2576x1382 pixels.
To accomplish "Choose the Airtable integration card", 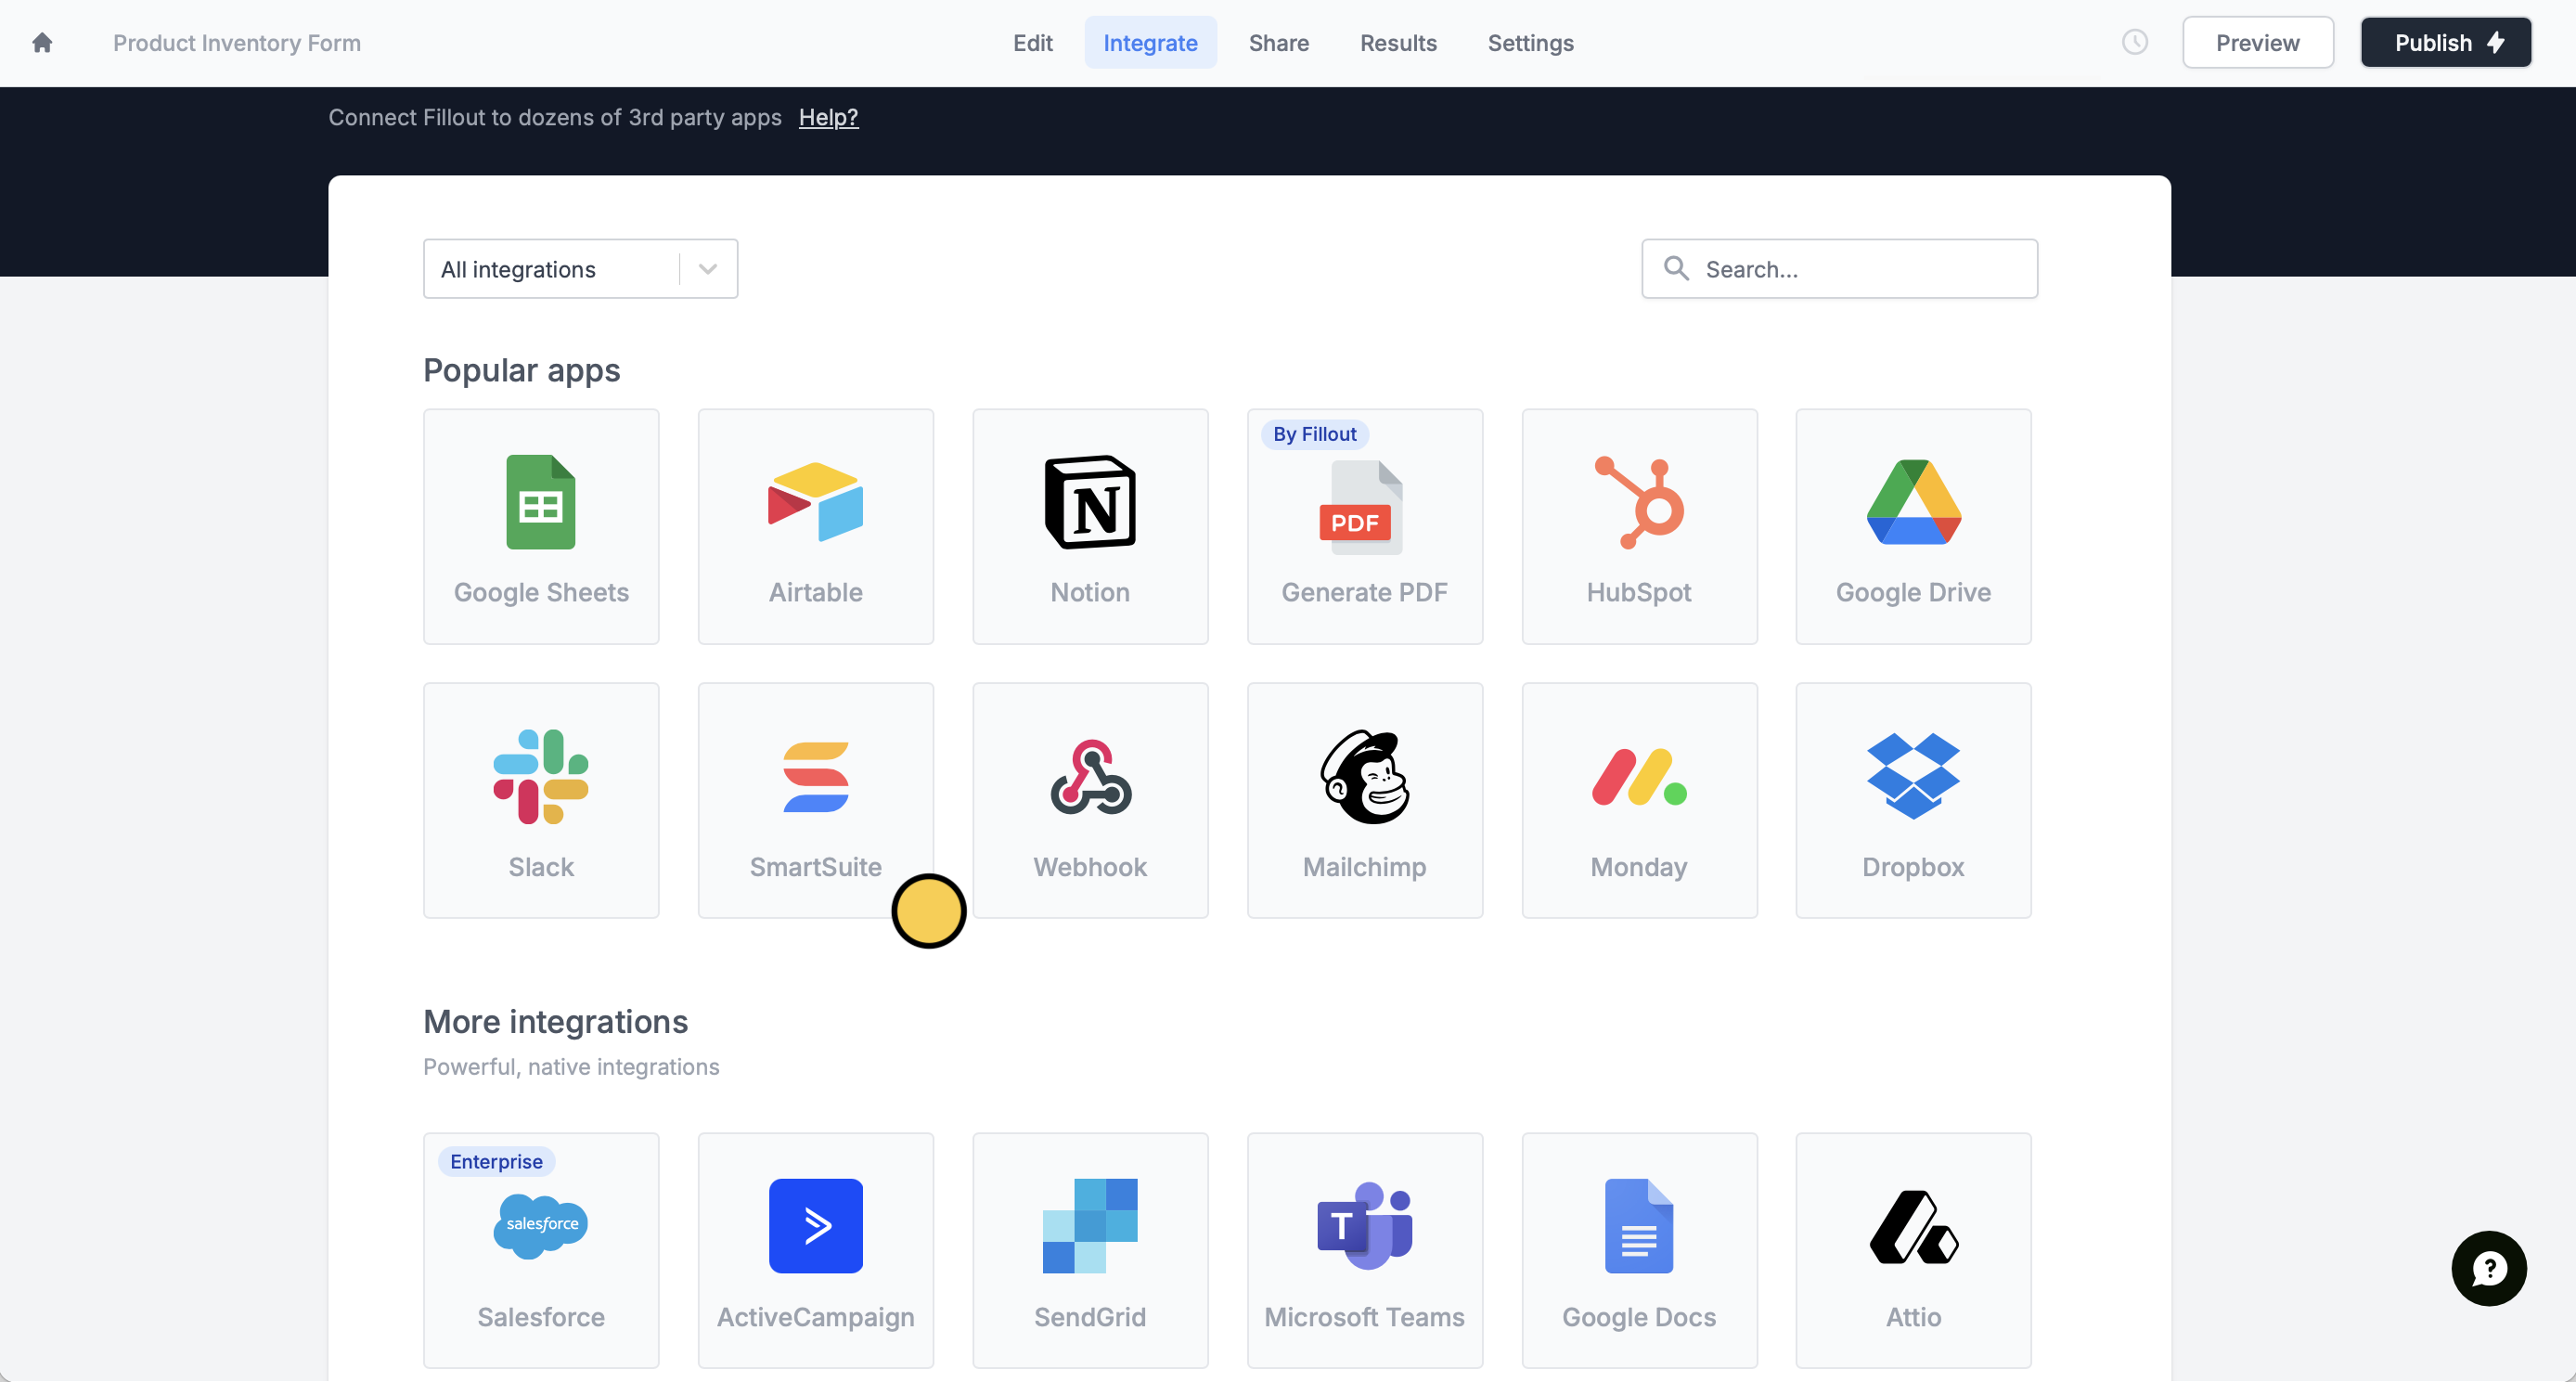I will tap(816, 526).
